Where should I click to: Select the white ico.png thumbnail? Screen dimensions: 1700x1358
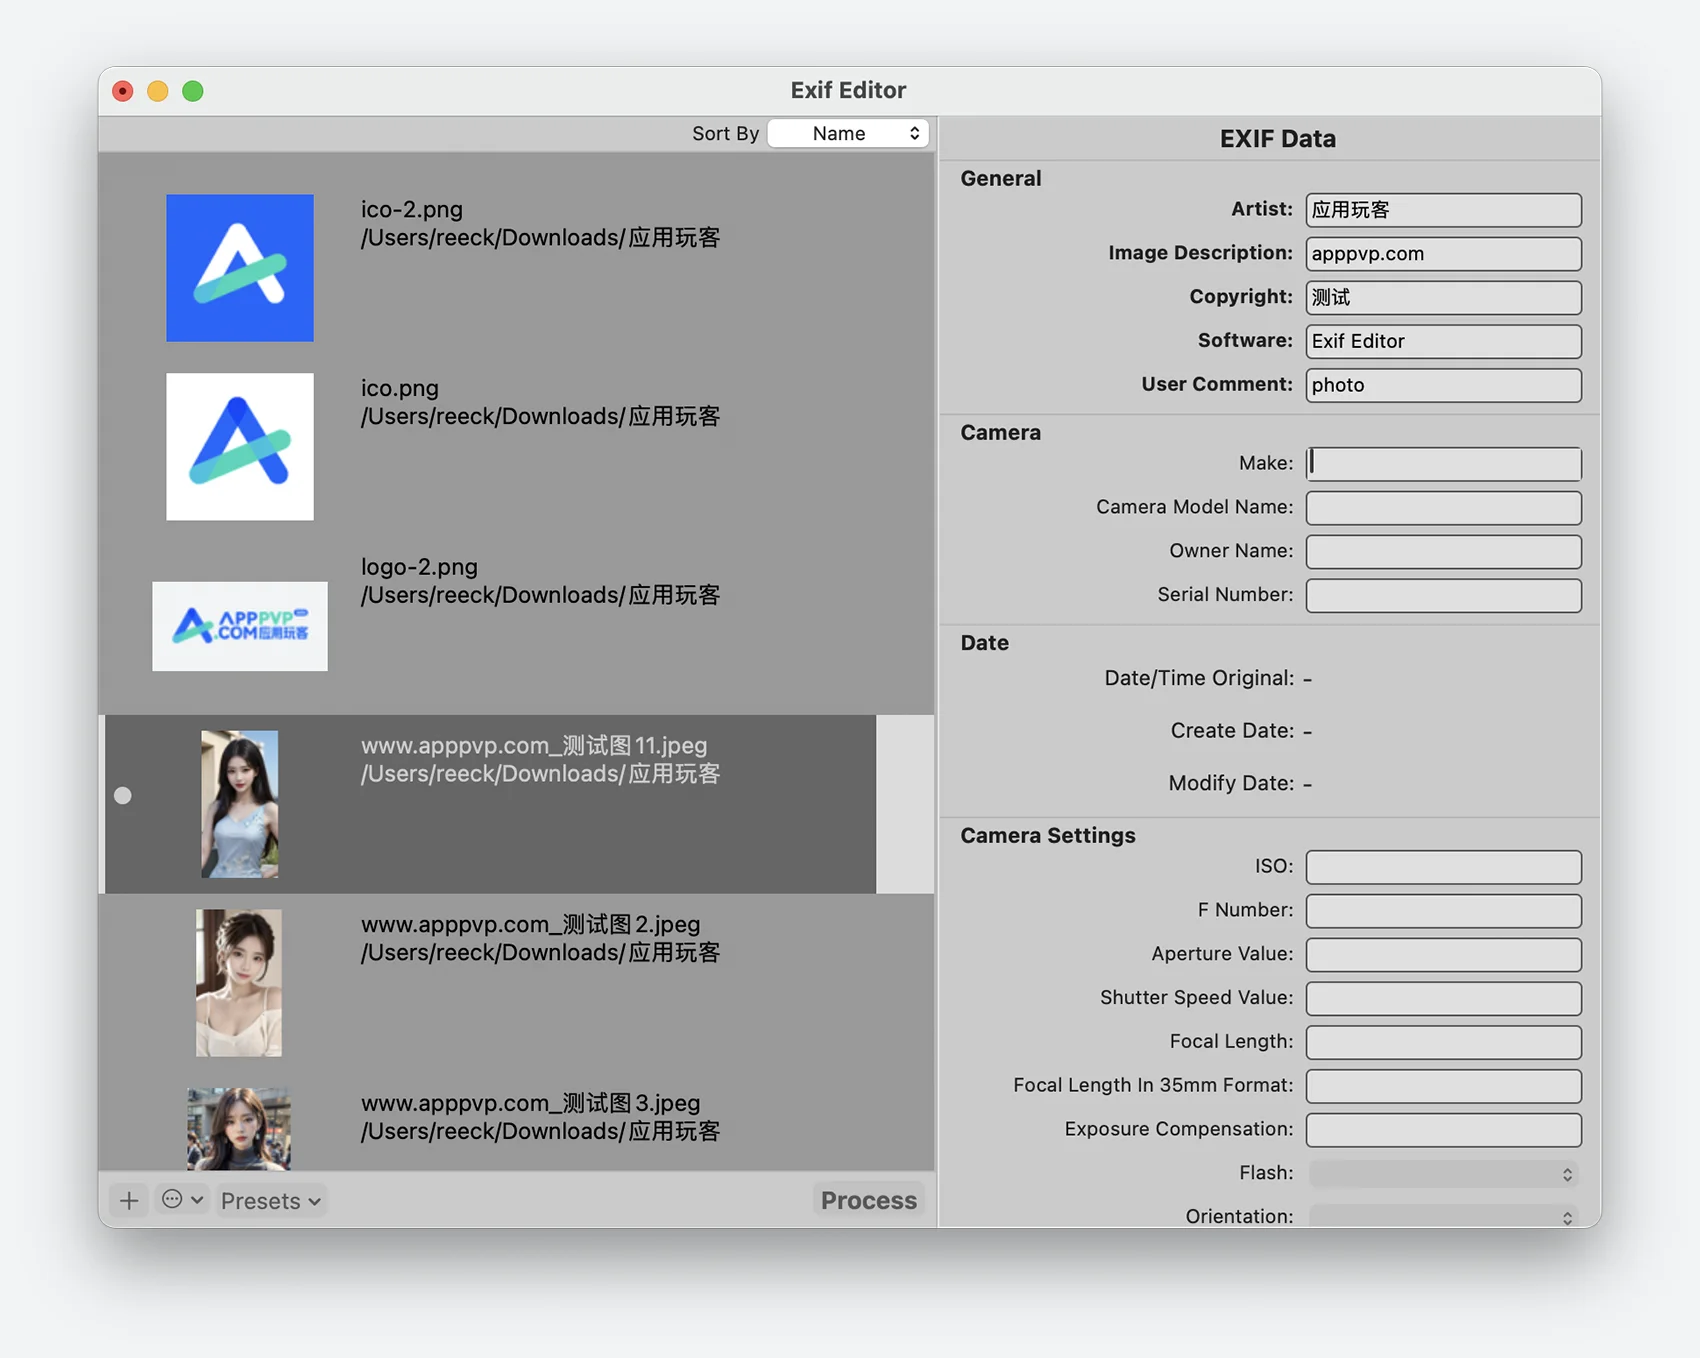[x=240, y=447]
